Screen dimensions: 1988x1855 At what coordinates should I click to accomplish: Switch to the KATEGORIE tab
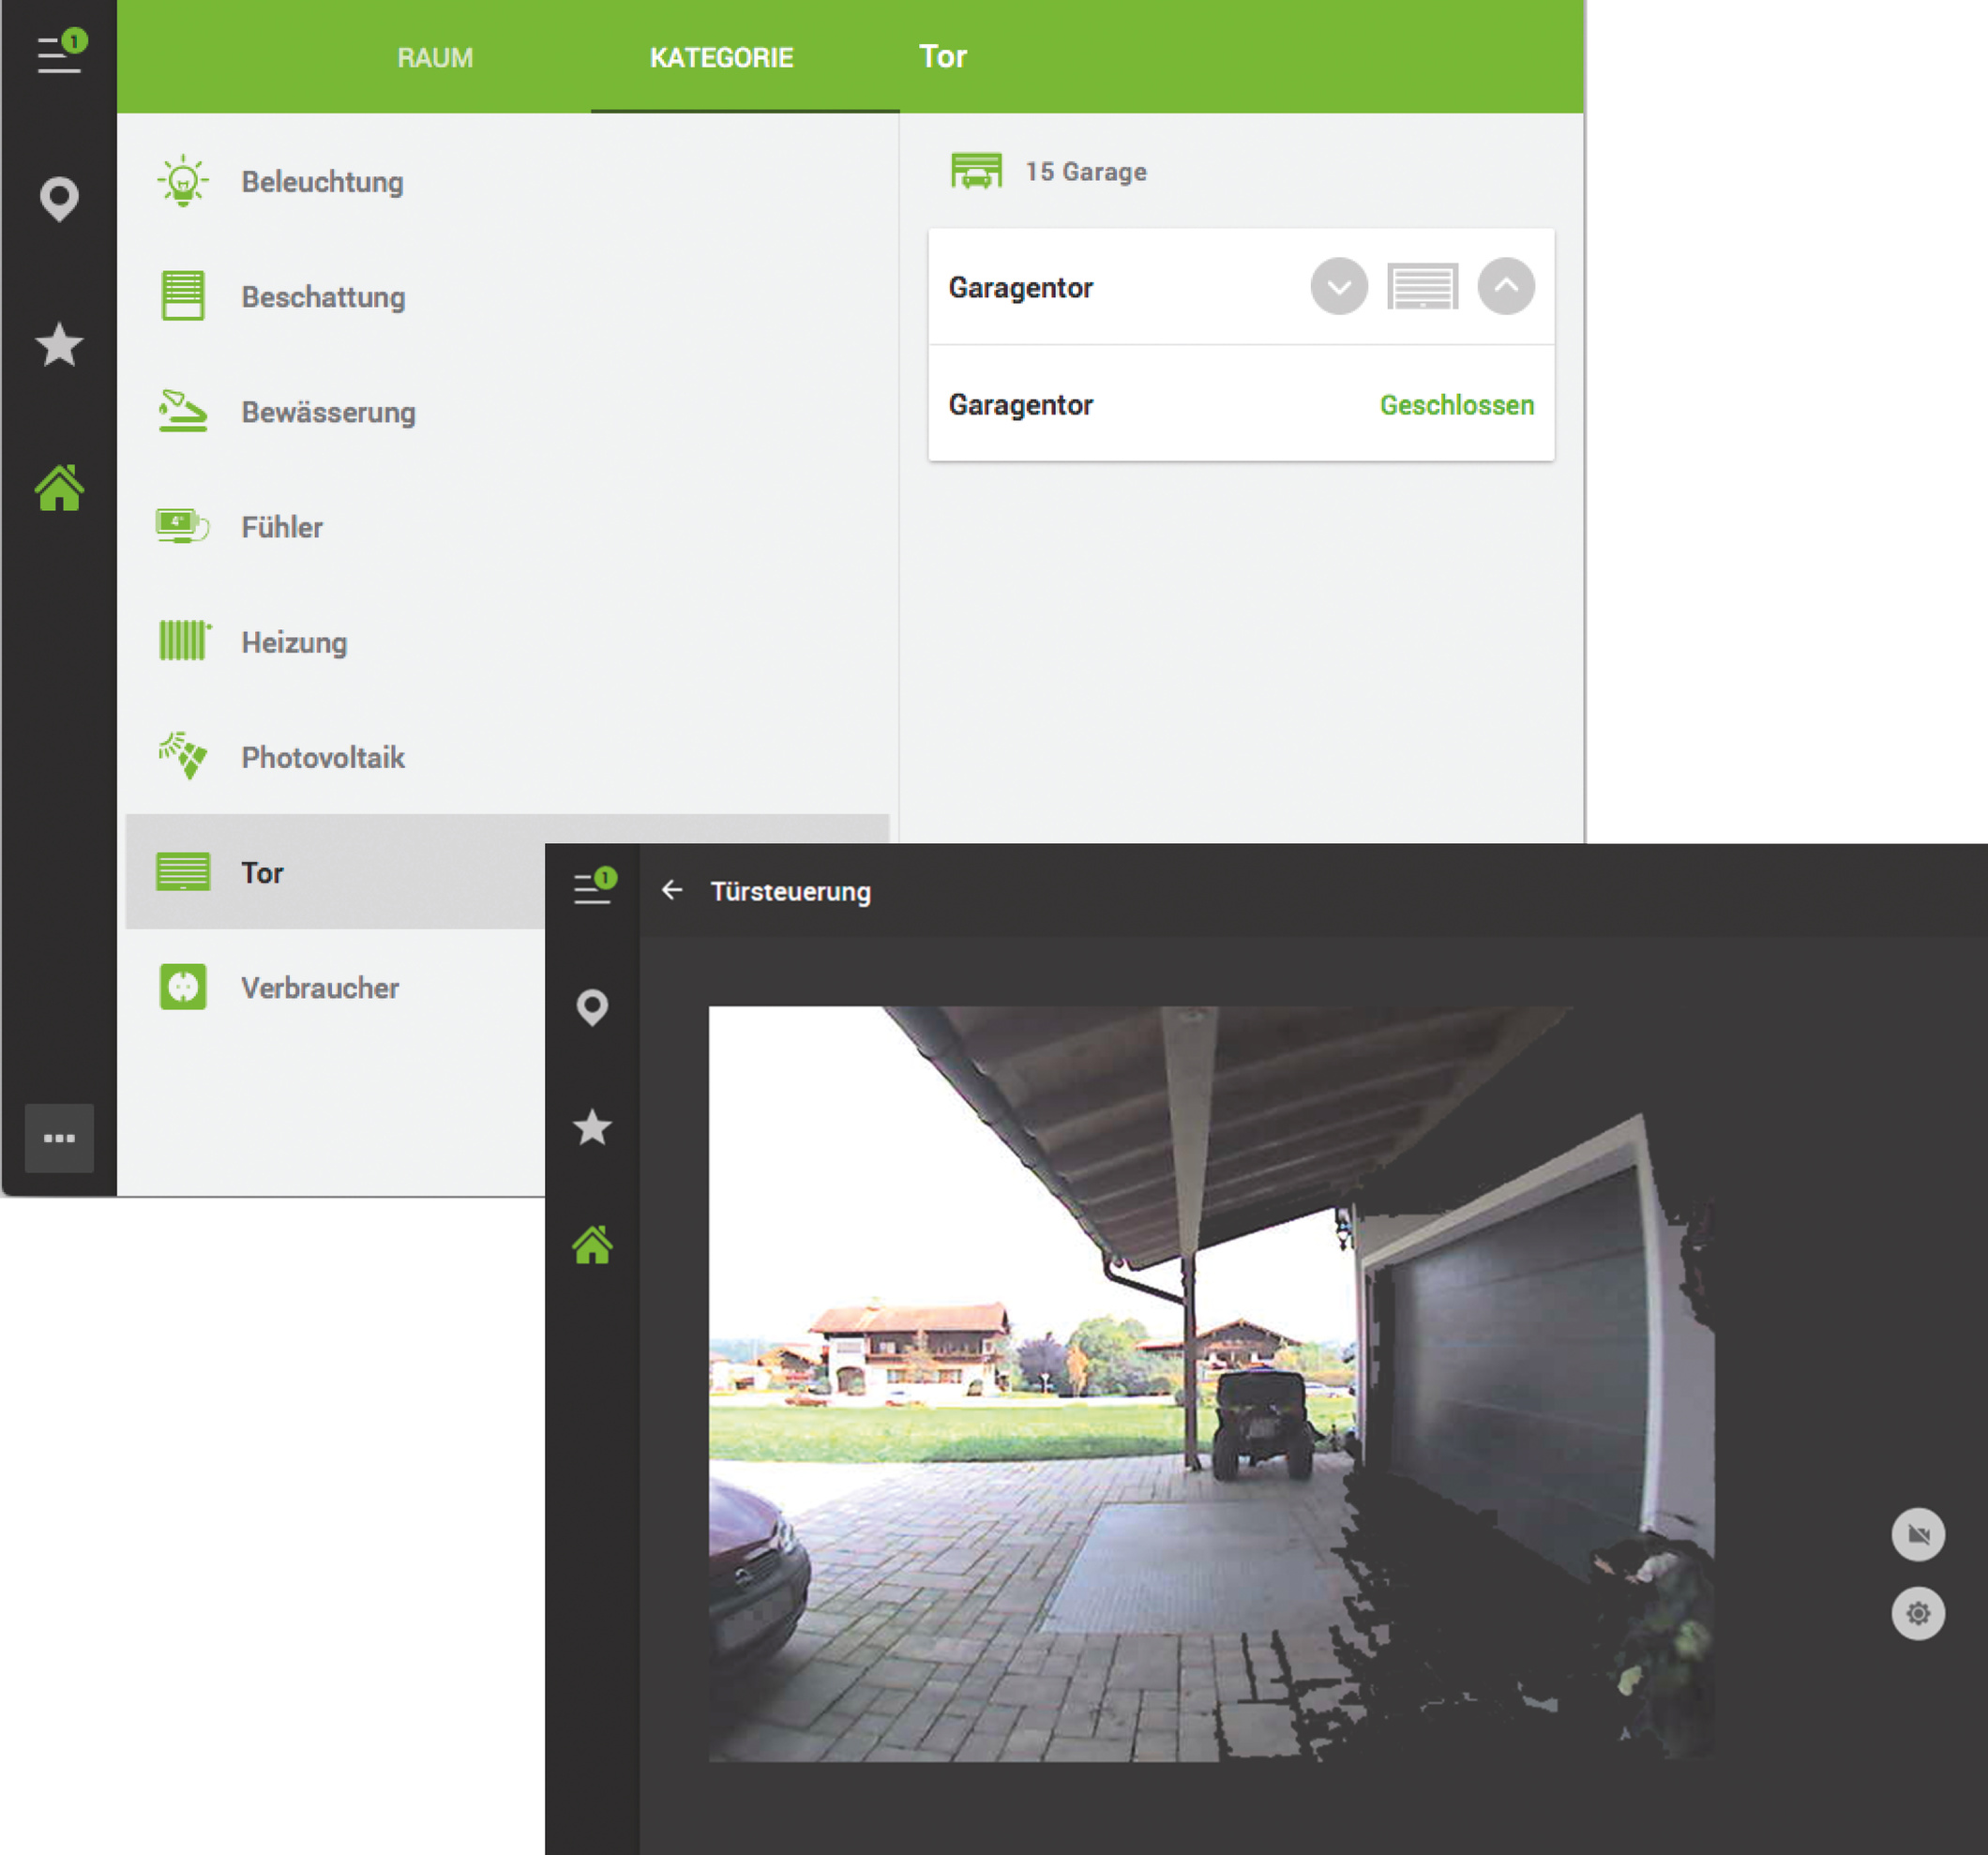point(721,58)
